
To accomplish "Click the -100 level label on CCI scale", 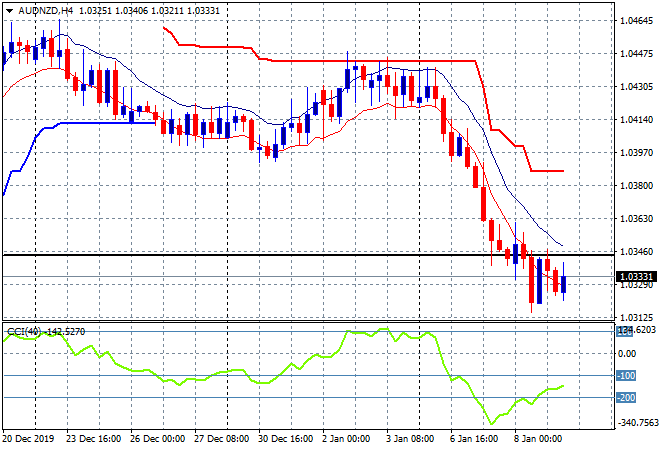I will pyautogui.click(x=626, y=376).
